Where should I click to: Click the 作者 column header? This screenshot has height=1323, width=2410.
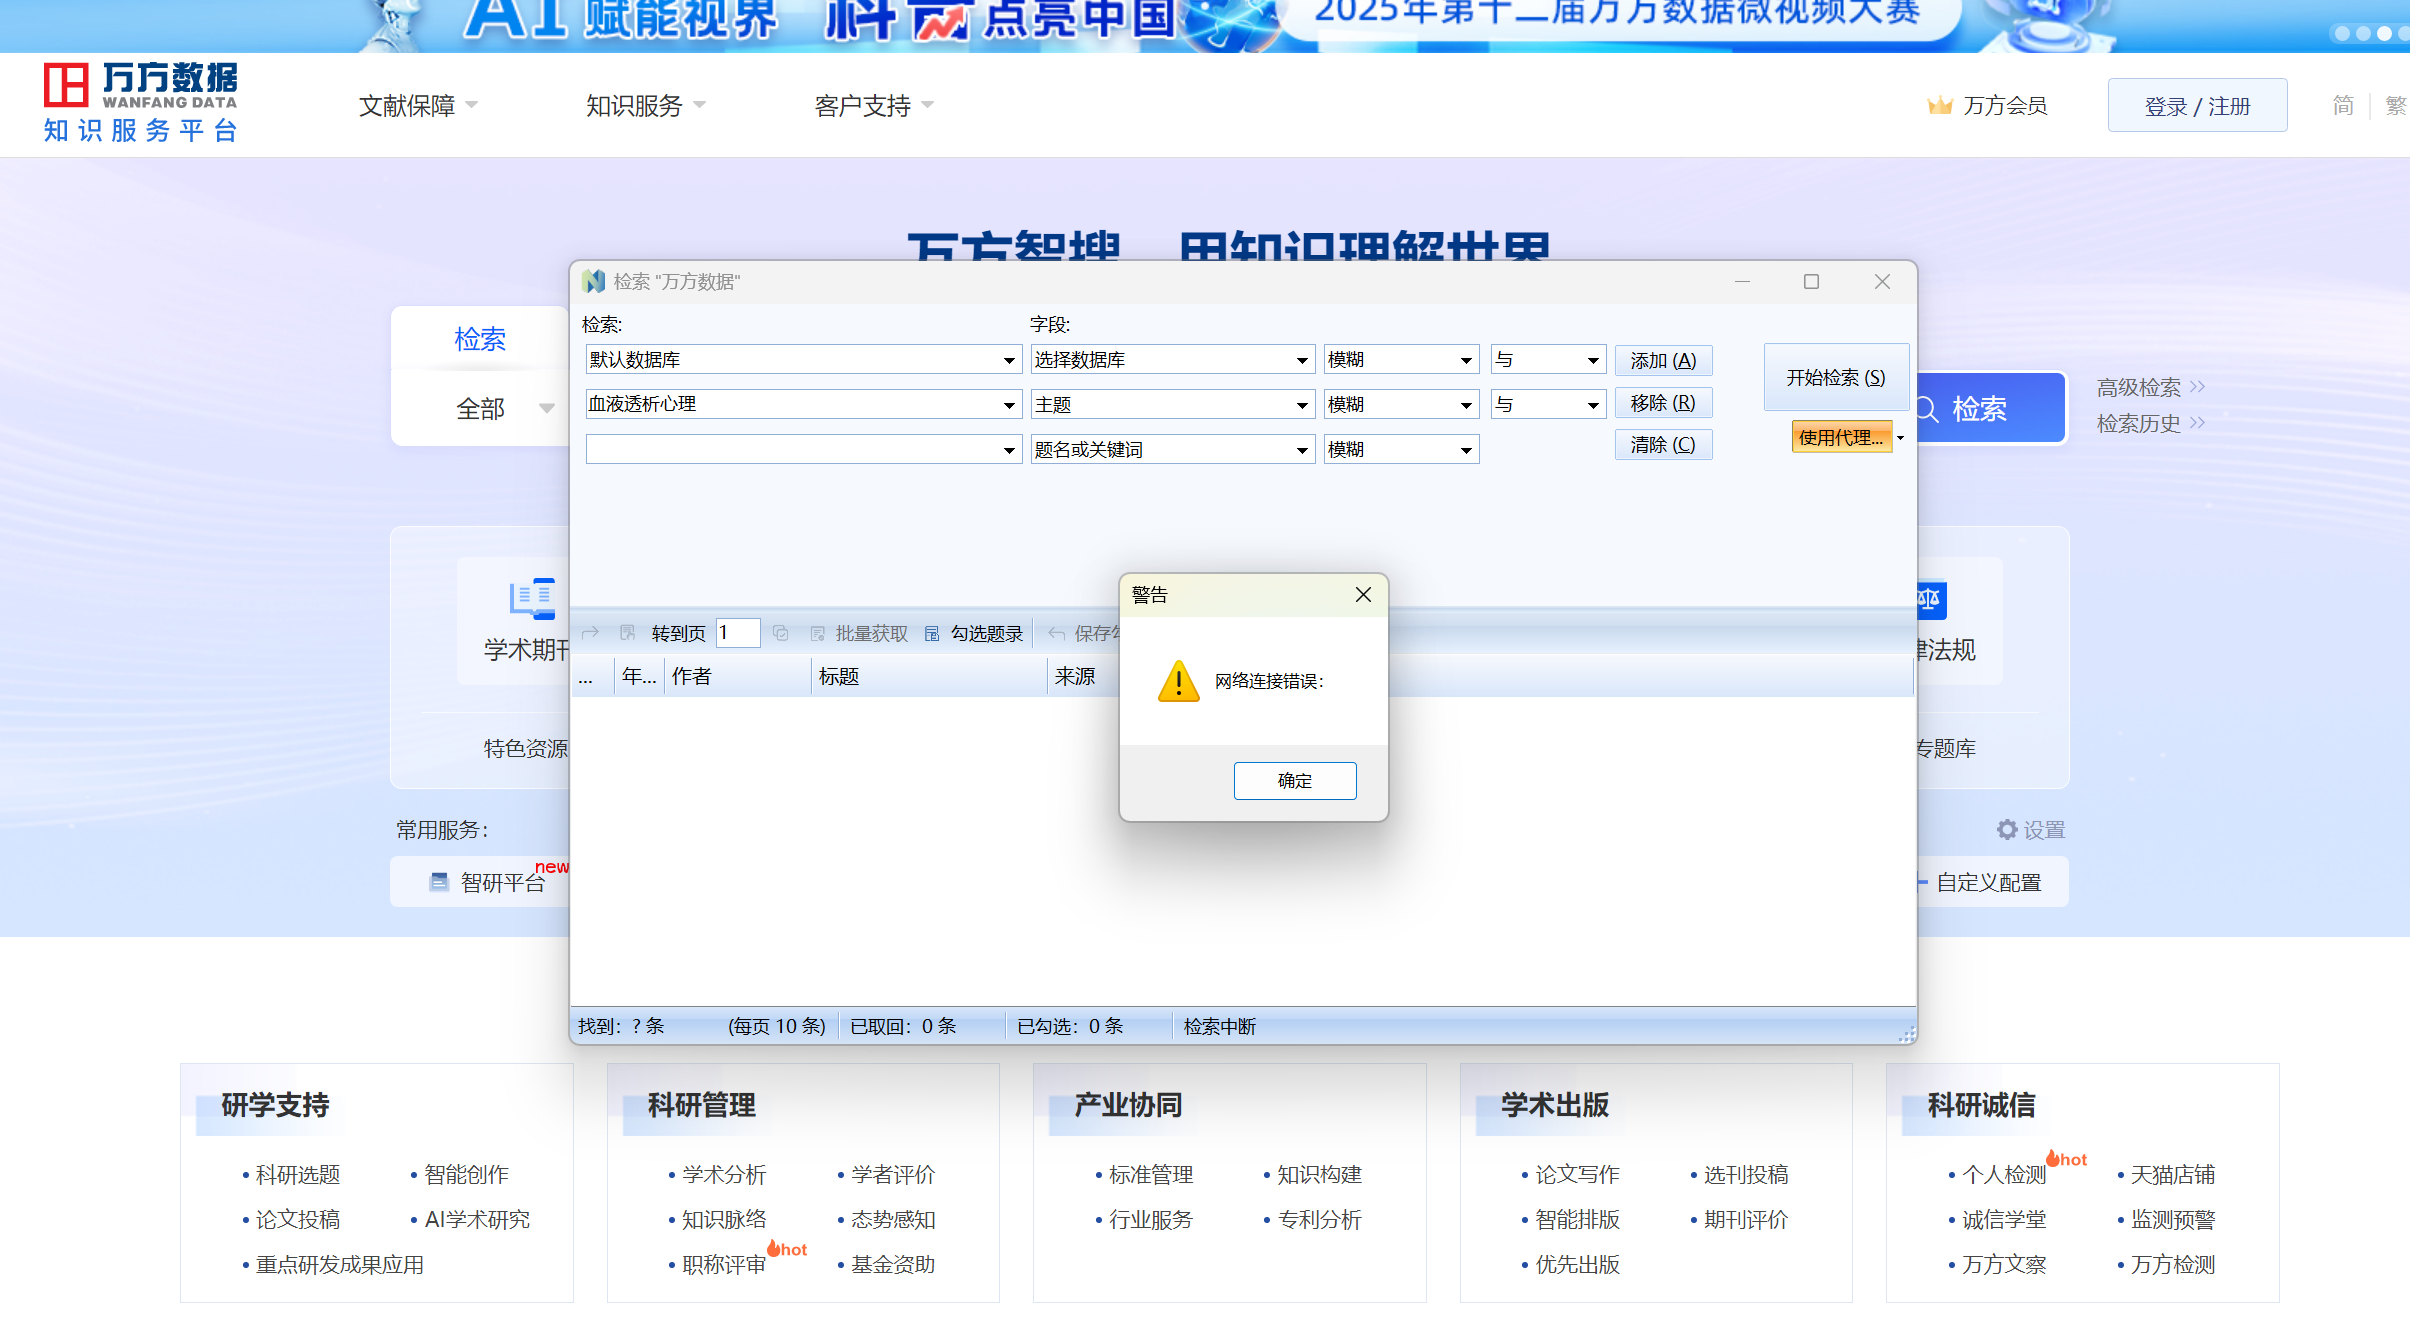point(739,676)
